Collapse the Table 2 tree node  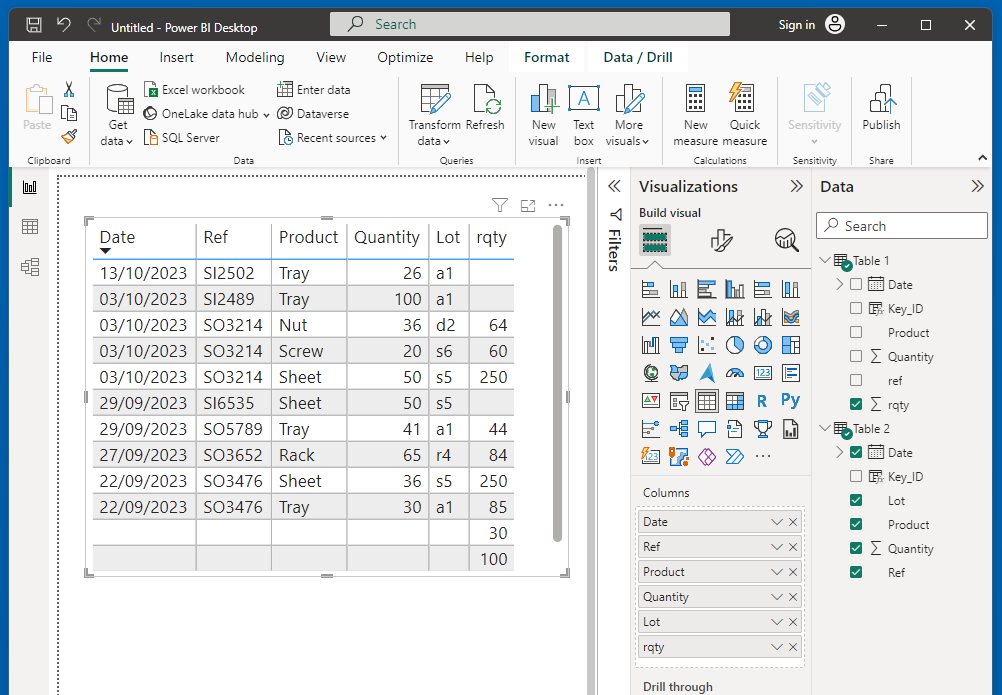coord(825,428)
